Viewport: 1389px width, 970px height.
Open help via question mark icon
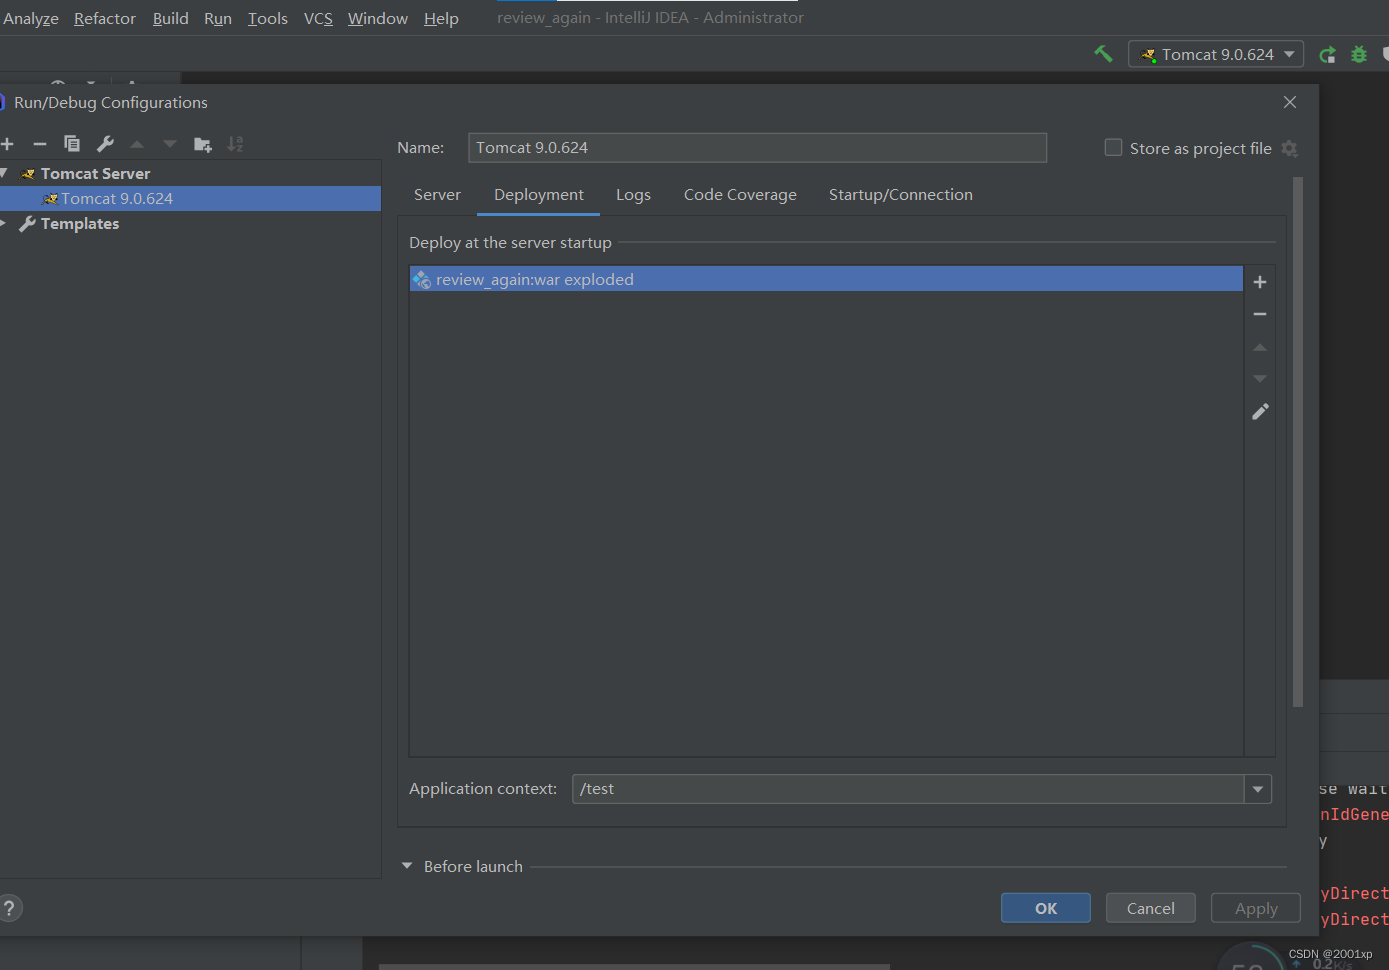click(9, 908)
